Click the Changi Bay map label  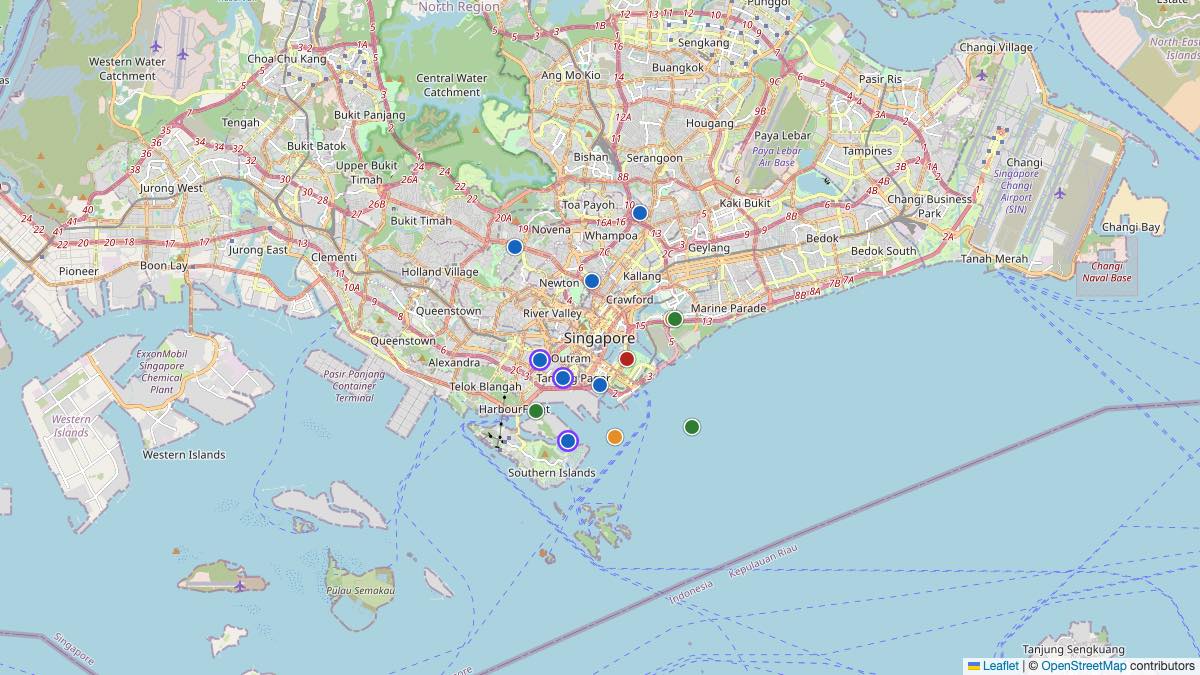click(x=1131, y=228)
